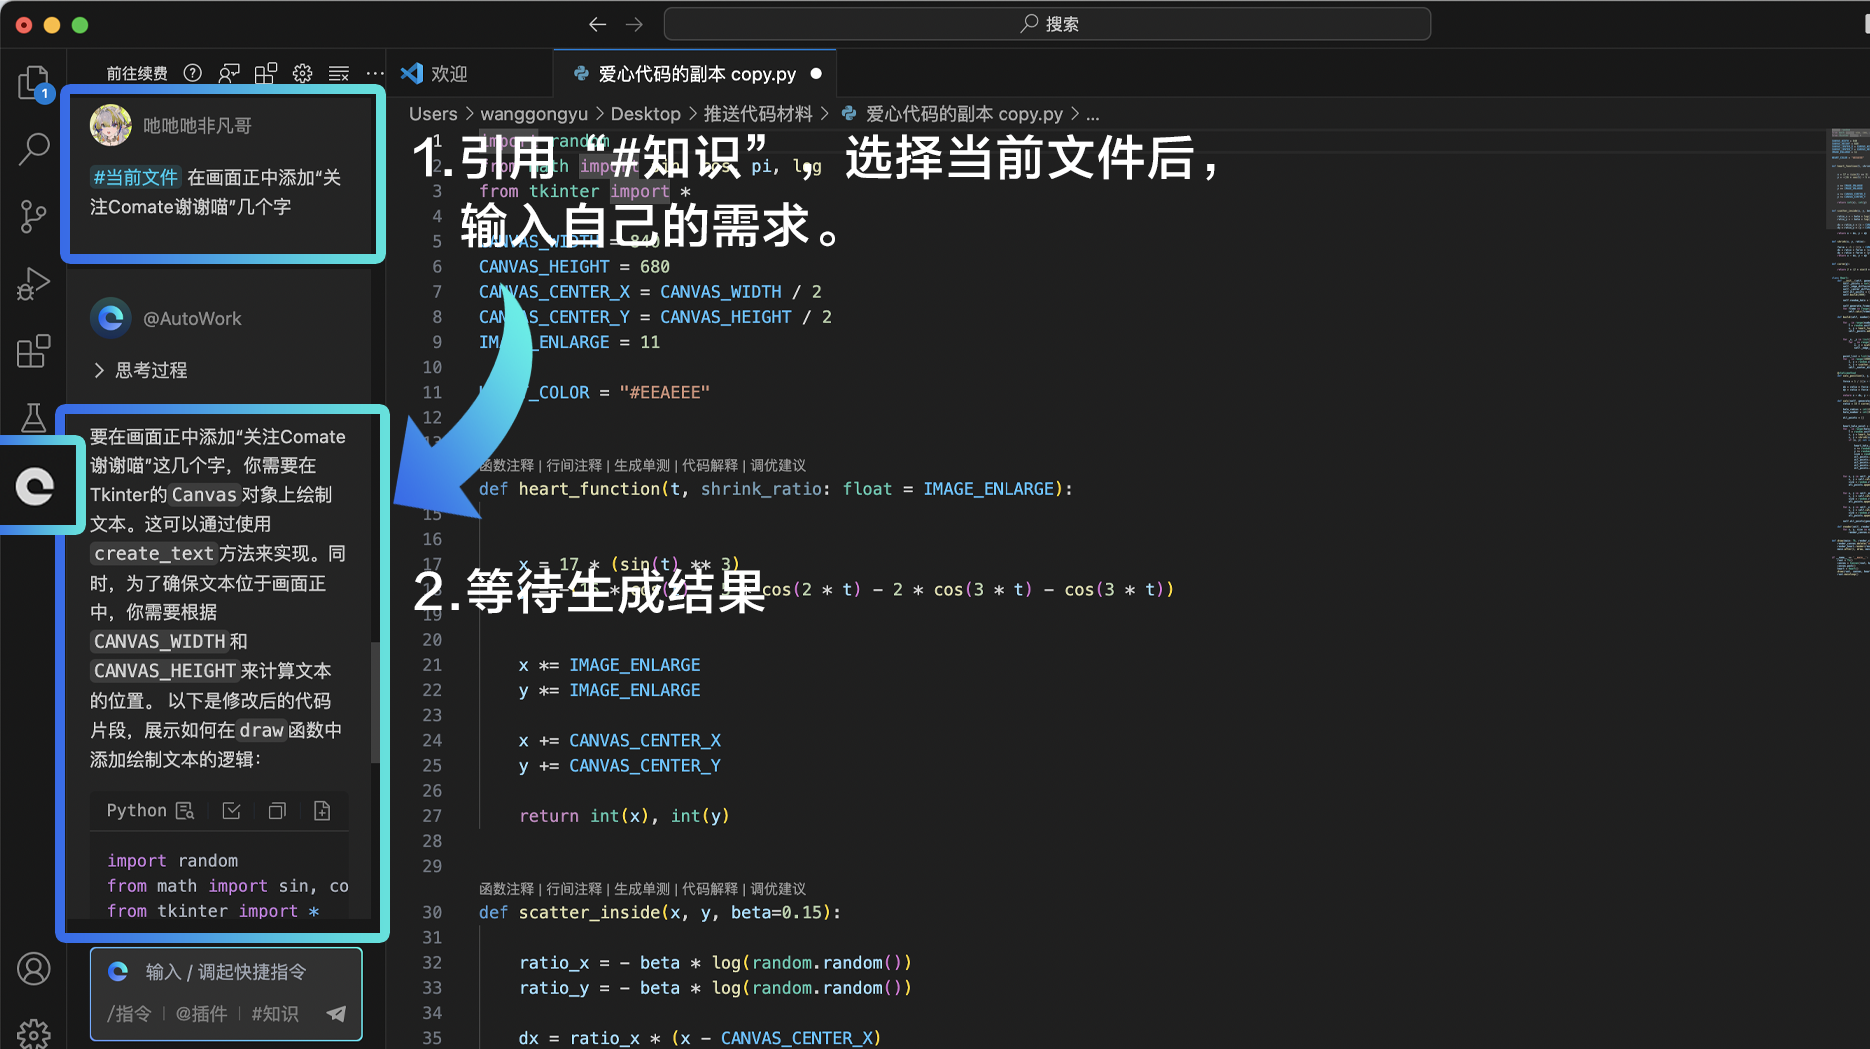Open the wanggongyu breadcrumb dropdown
The image size is (1870, 1049).
(x=534, y=114)
